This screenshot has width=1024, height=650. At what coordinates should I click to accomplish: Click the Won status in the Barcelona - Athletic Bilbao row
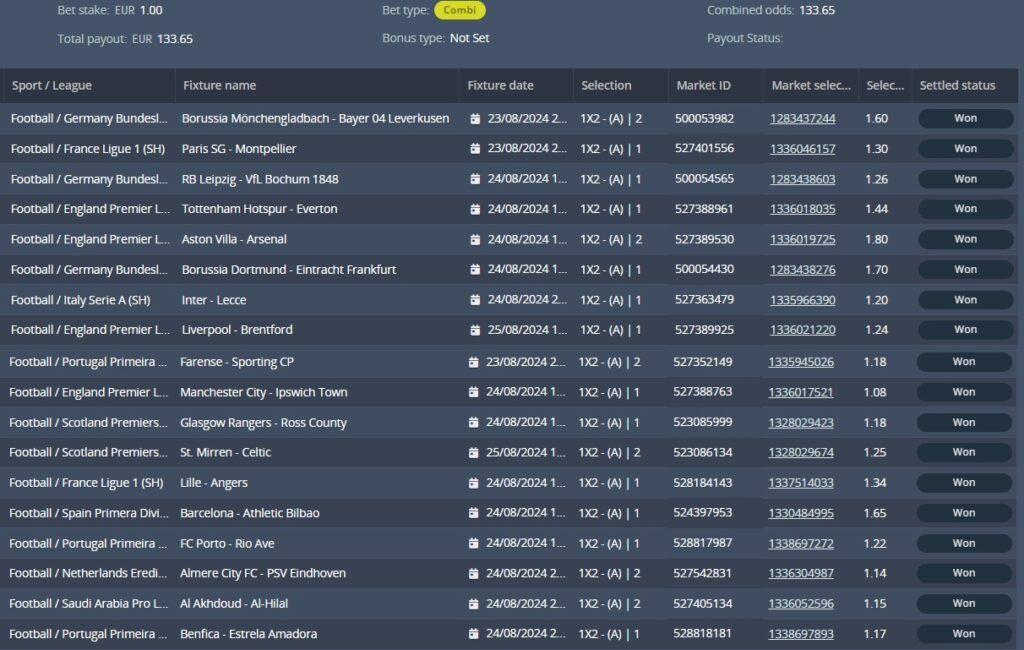point(964,513)
